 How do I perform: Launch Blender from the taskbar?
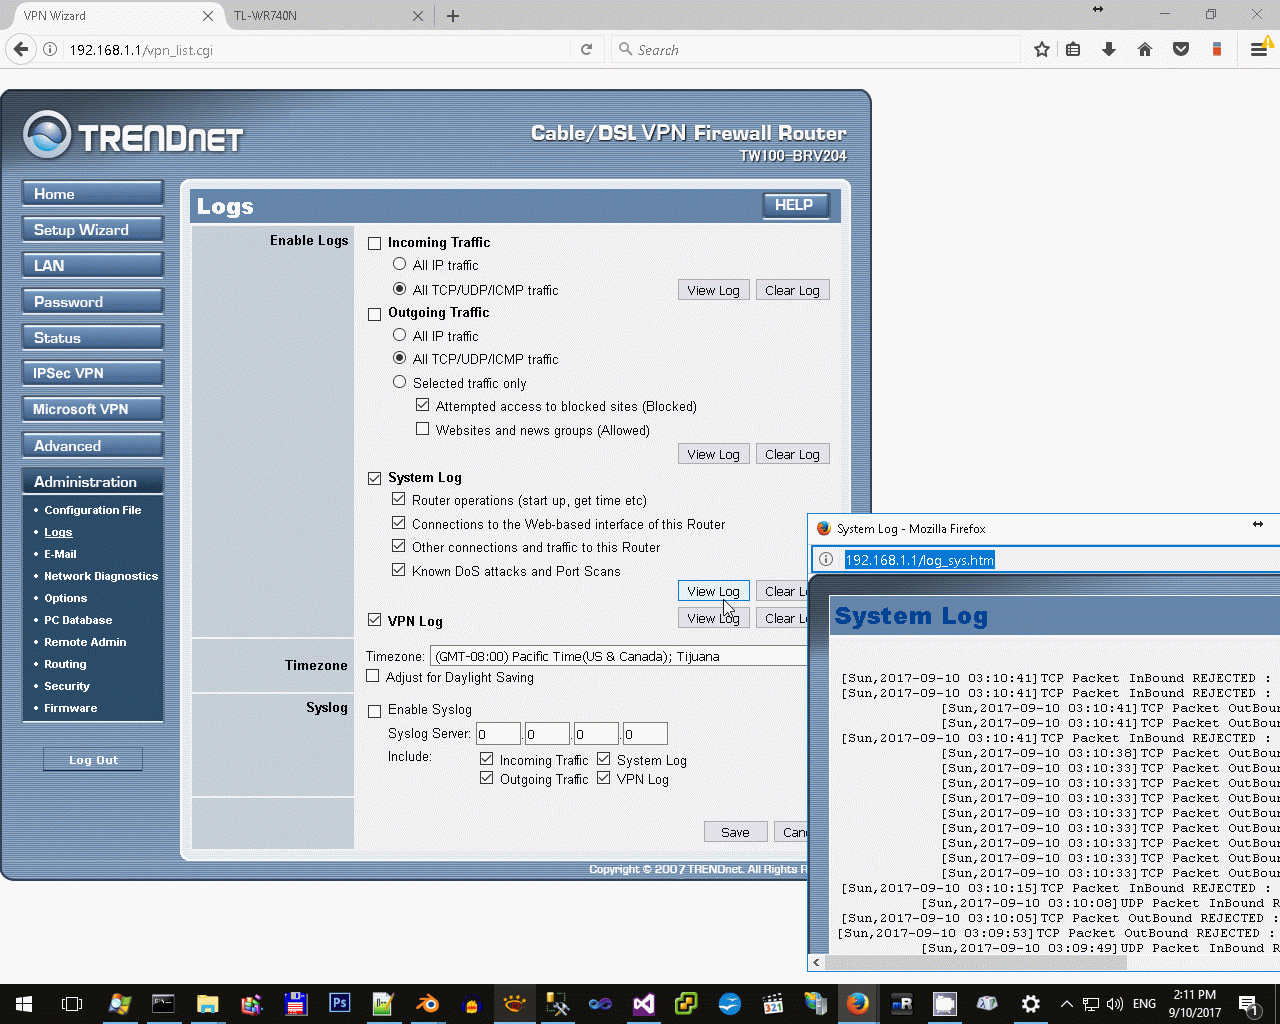[427, 1003]
